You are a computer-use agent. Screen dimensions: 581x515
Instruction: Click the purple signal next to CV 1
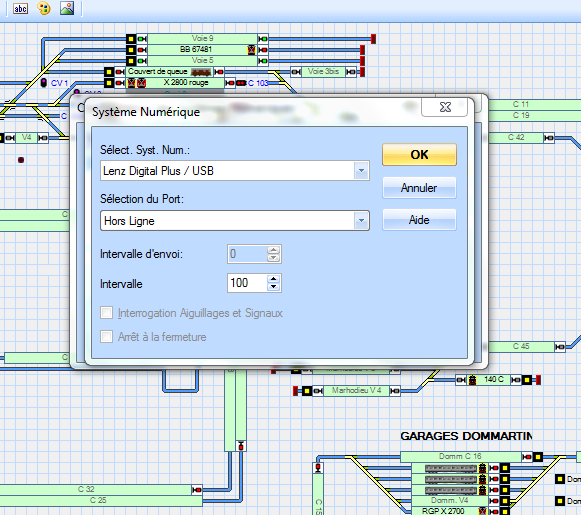click(x=44, y=83)
